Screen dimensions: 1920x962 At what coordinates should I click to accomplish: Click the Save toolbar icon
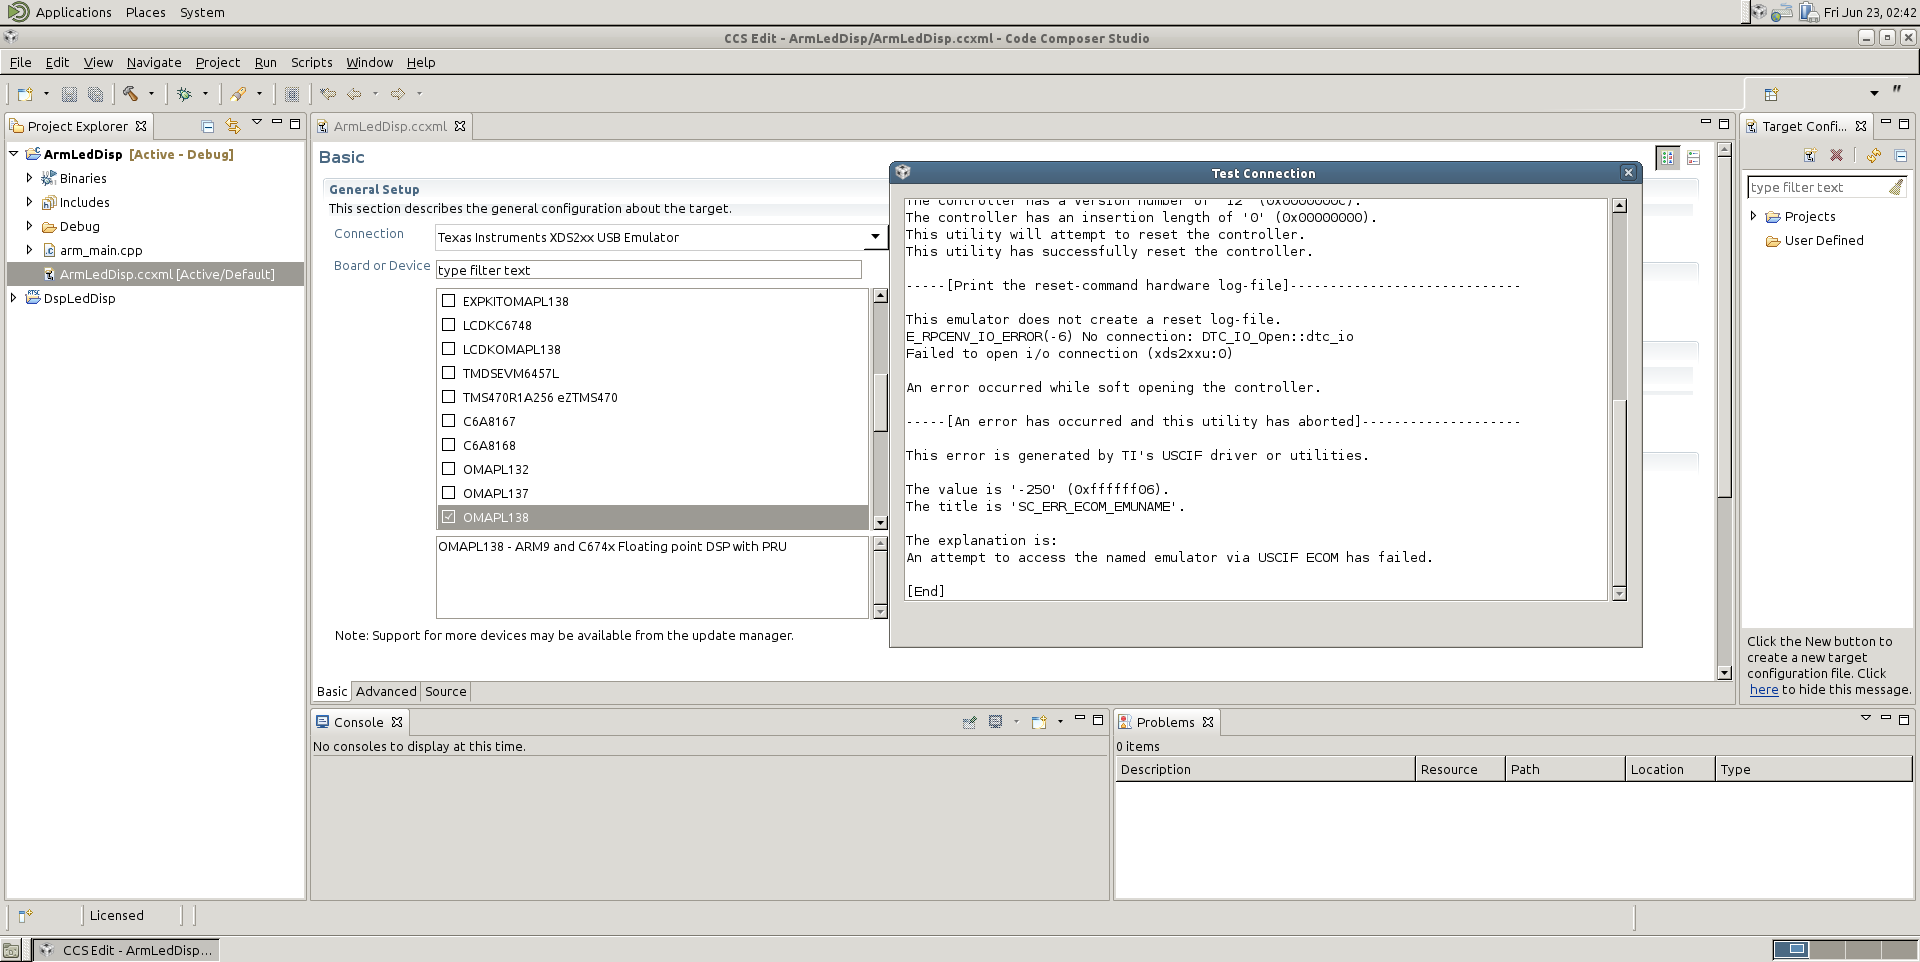69,94
